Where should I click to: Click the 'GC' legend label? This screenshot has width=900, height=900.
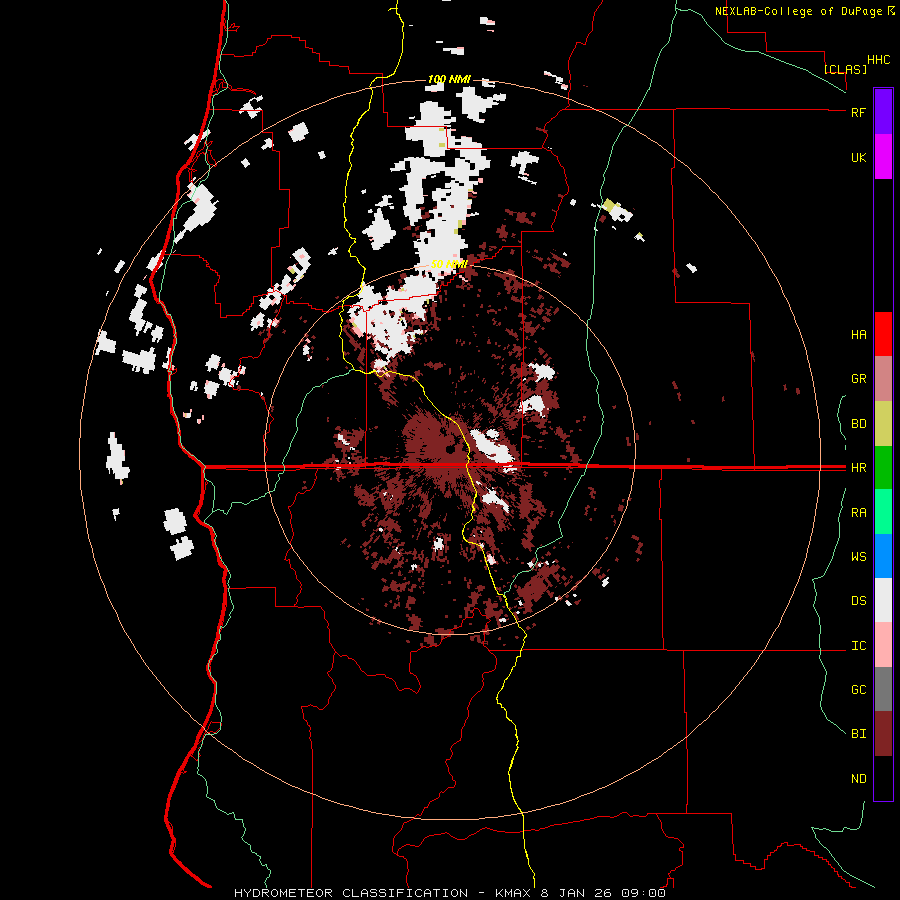[x=858, y=690]
